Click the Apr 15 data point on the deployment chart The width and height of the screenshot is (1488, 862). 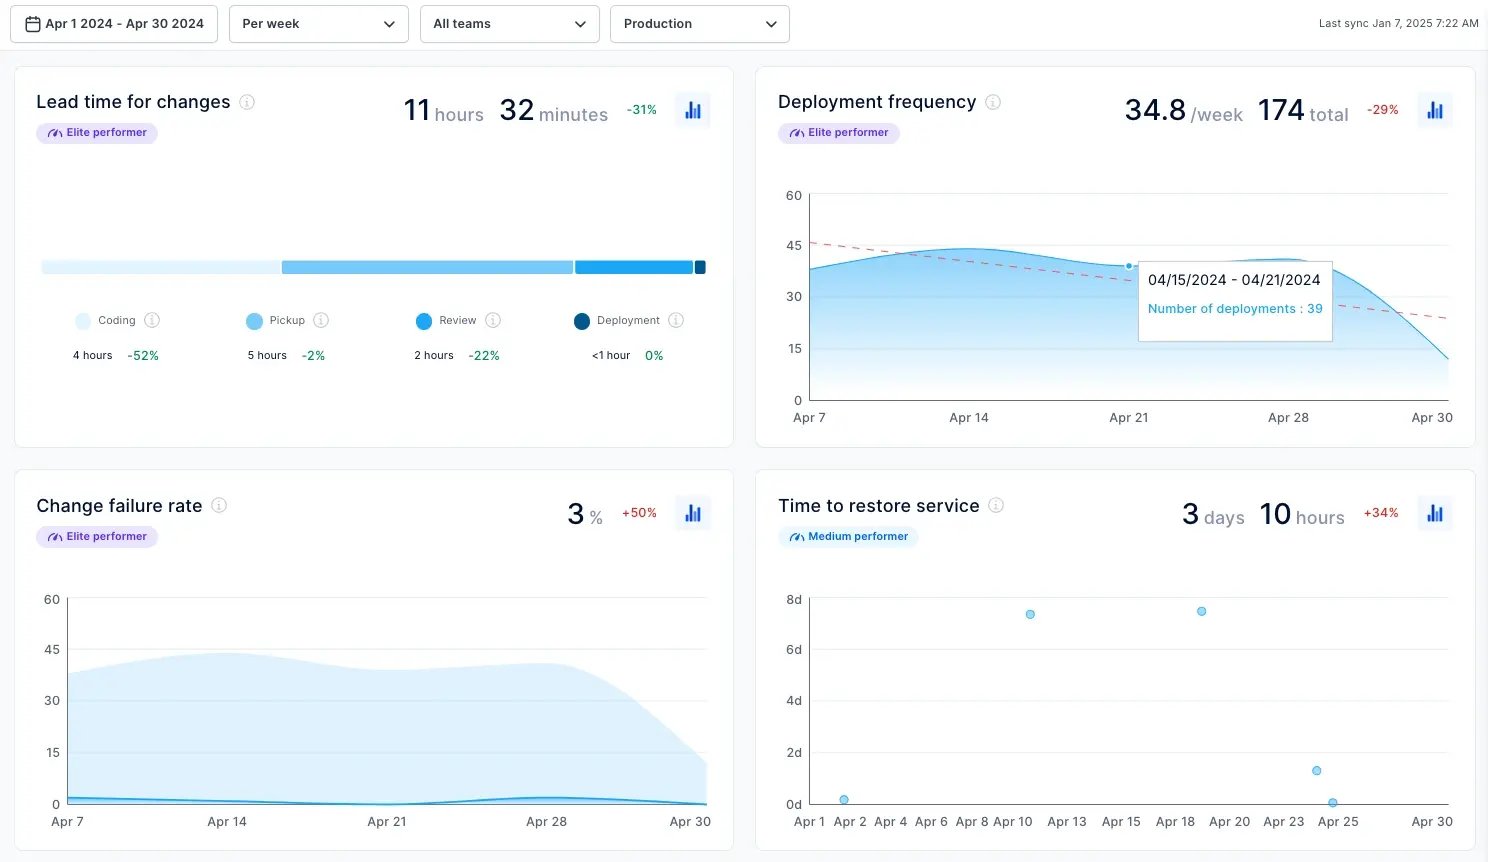coord(1130,265)
